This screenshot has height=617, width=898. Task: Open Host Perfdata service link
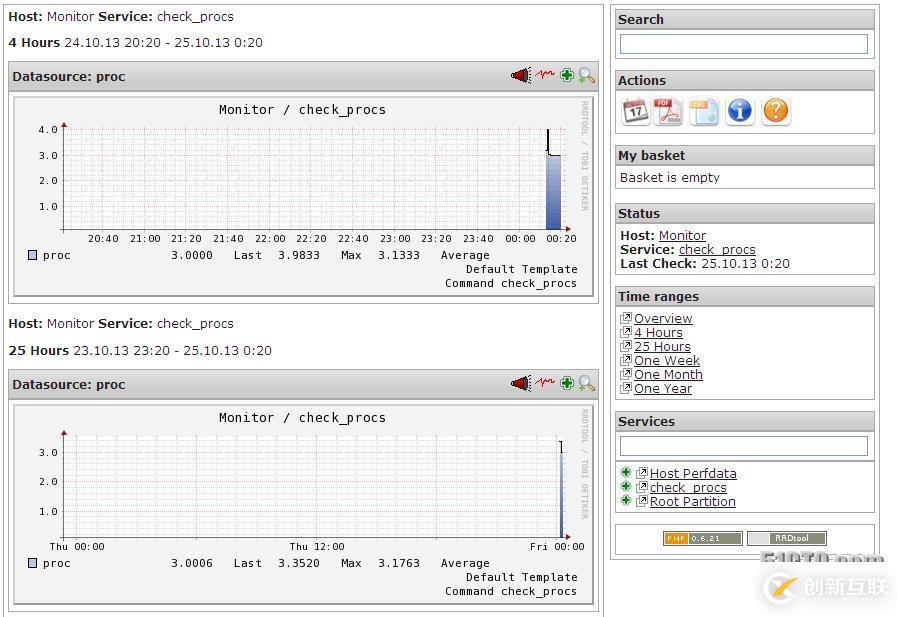point(694,474)
